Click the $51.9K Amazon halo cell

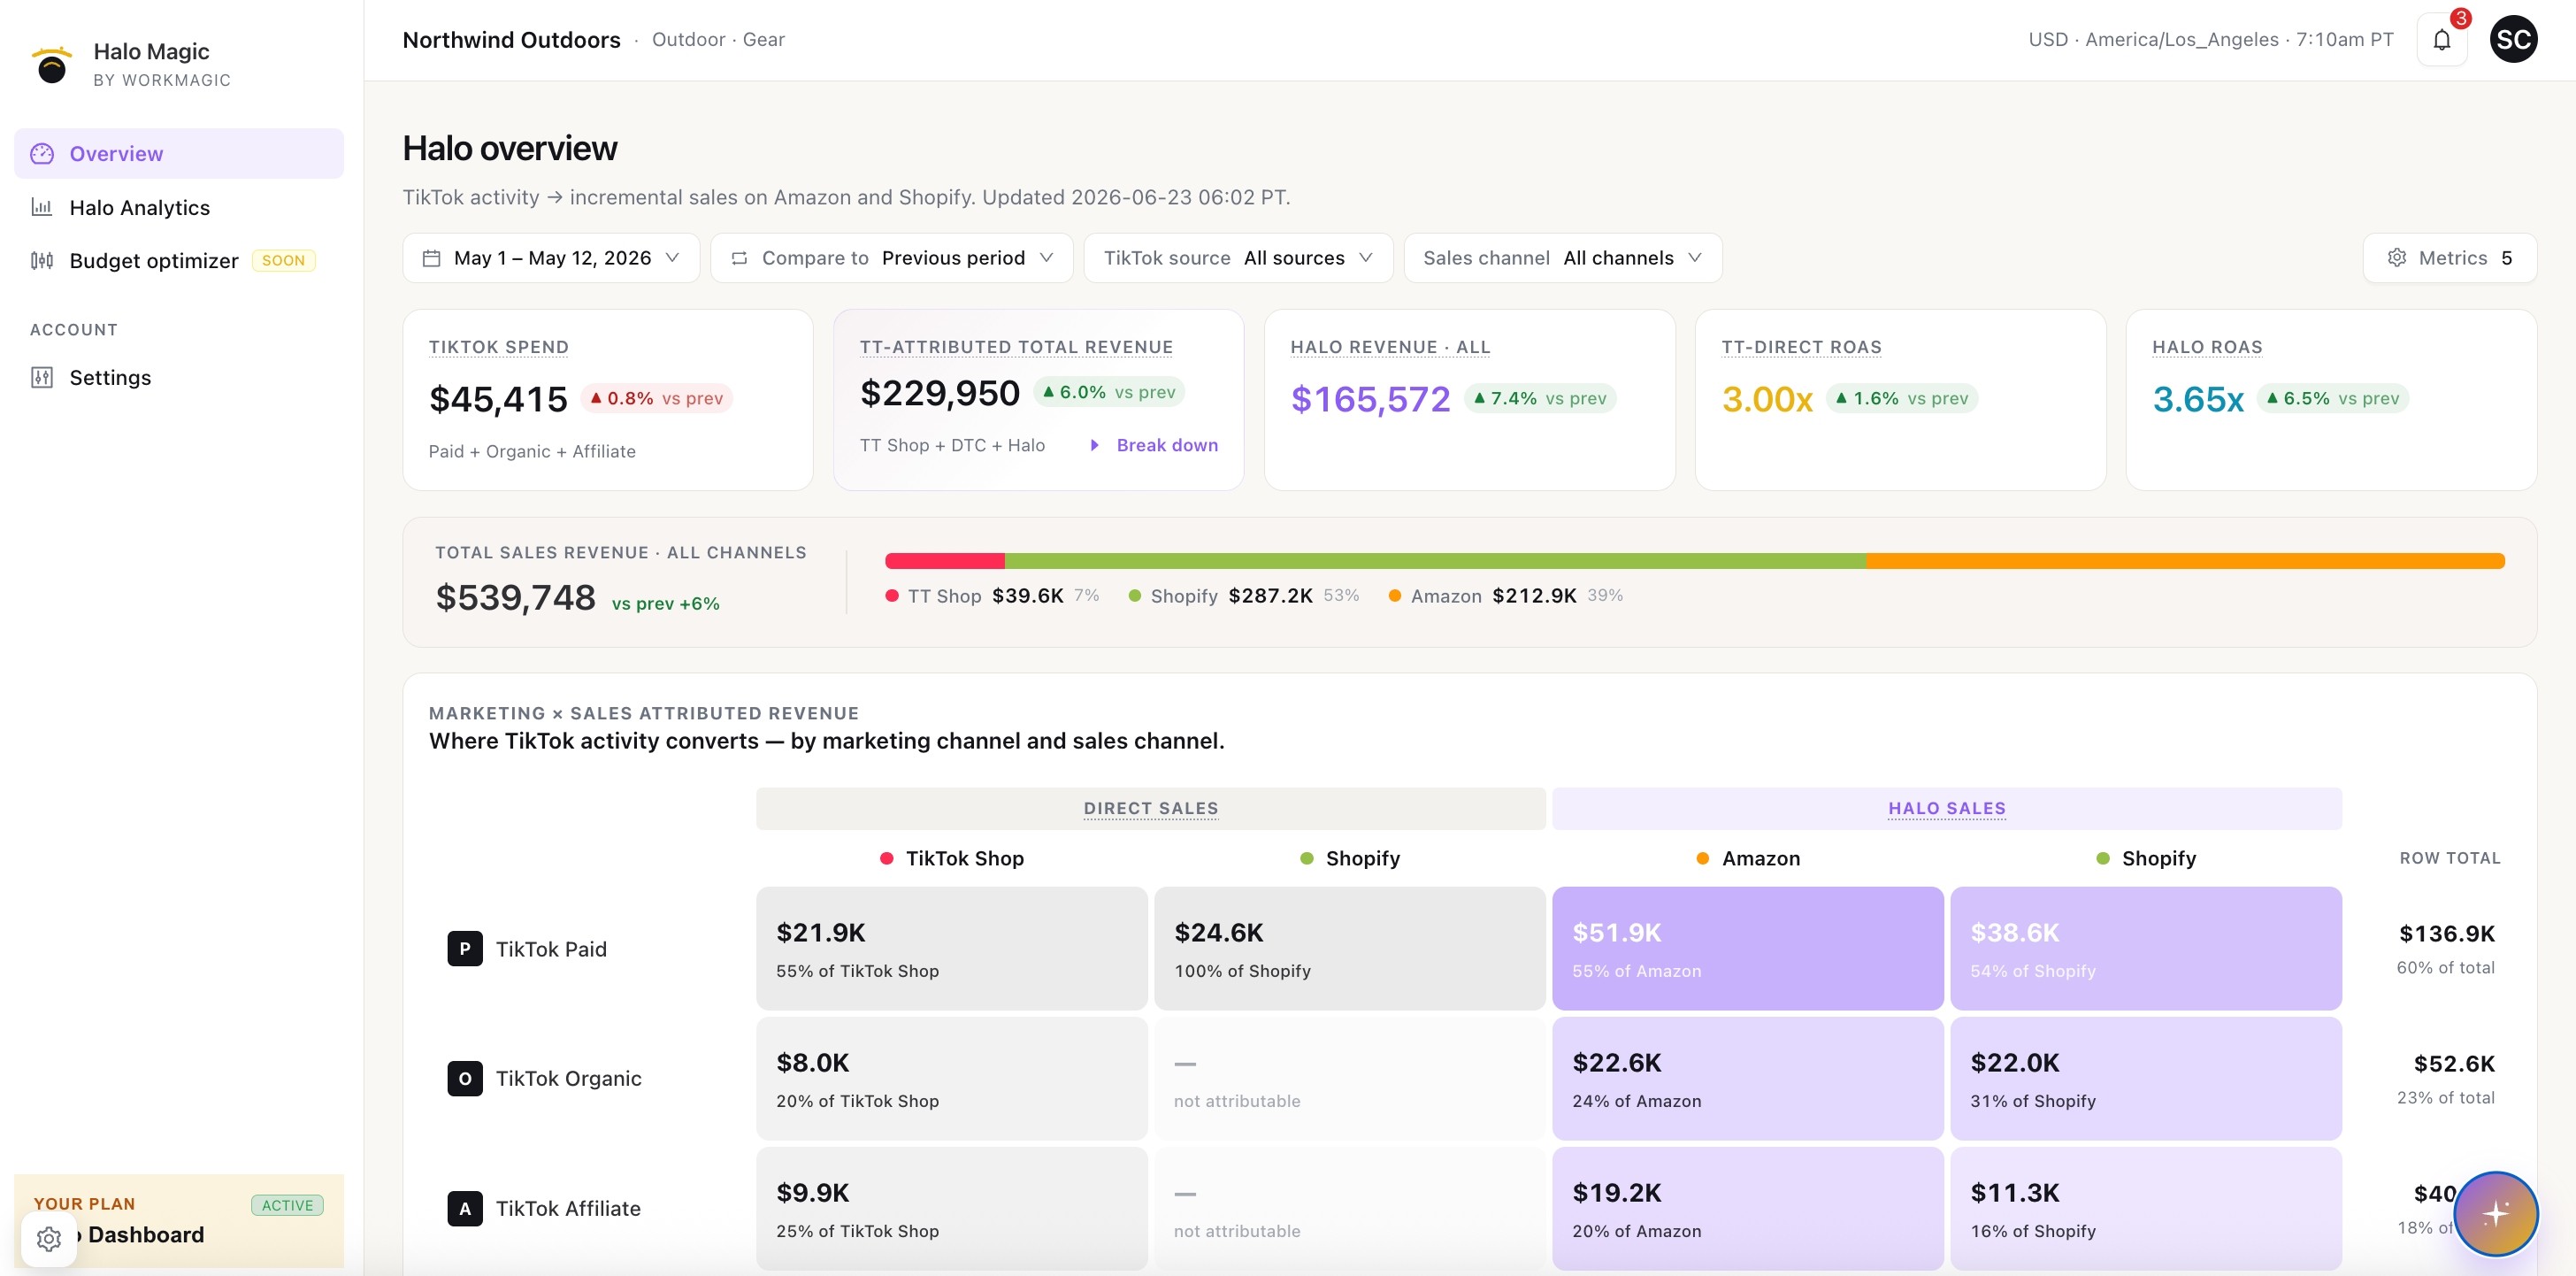1747,948
